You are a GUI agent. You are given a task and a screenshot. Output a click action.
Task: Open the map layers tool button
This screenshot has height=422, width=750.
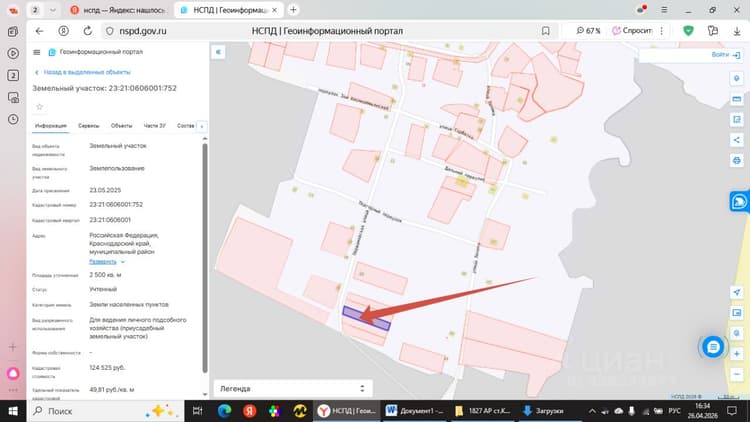point(737,120)
